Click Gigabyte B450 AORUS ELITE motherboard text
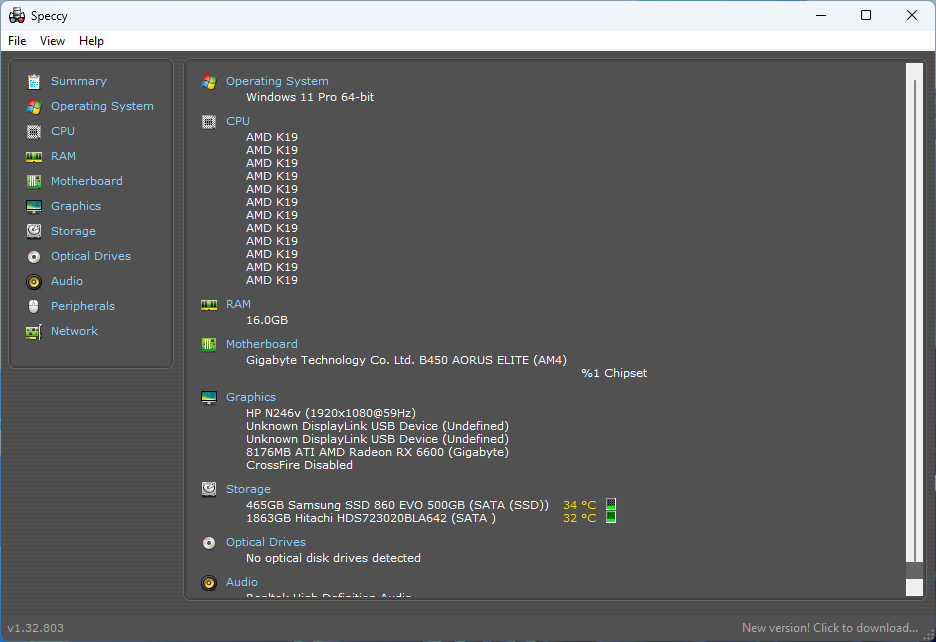Image resolution: width=936 pixels, height=642 pixels. coord(406,360)
